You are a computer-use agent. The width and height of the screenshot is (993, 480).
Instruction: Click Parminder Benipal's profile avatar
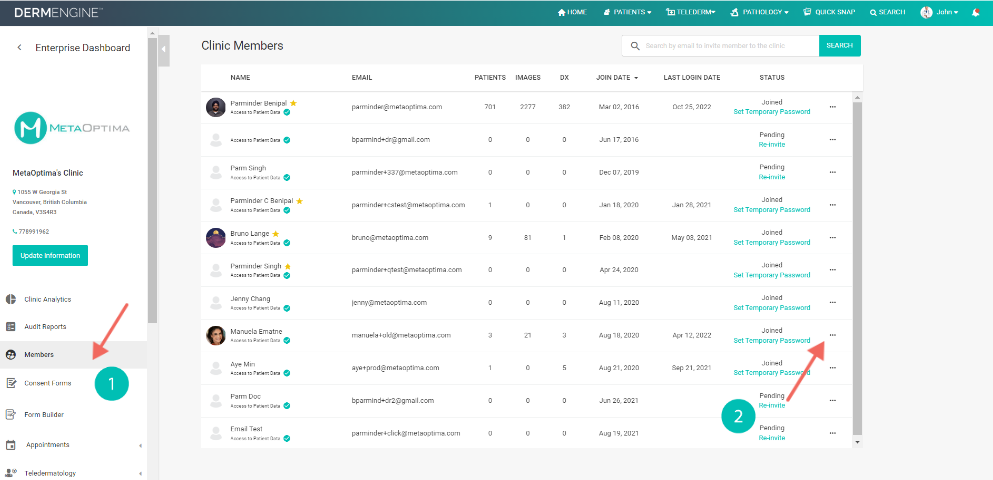(x=215, y=107)
